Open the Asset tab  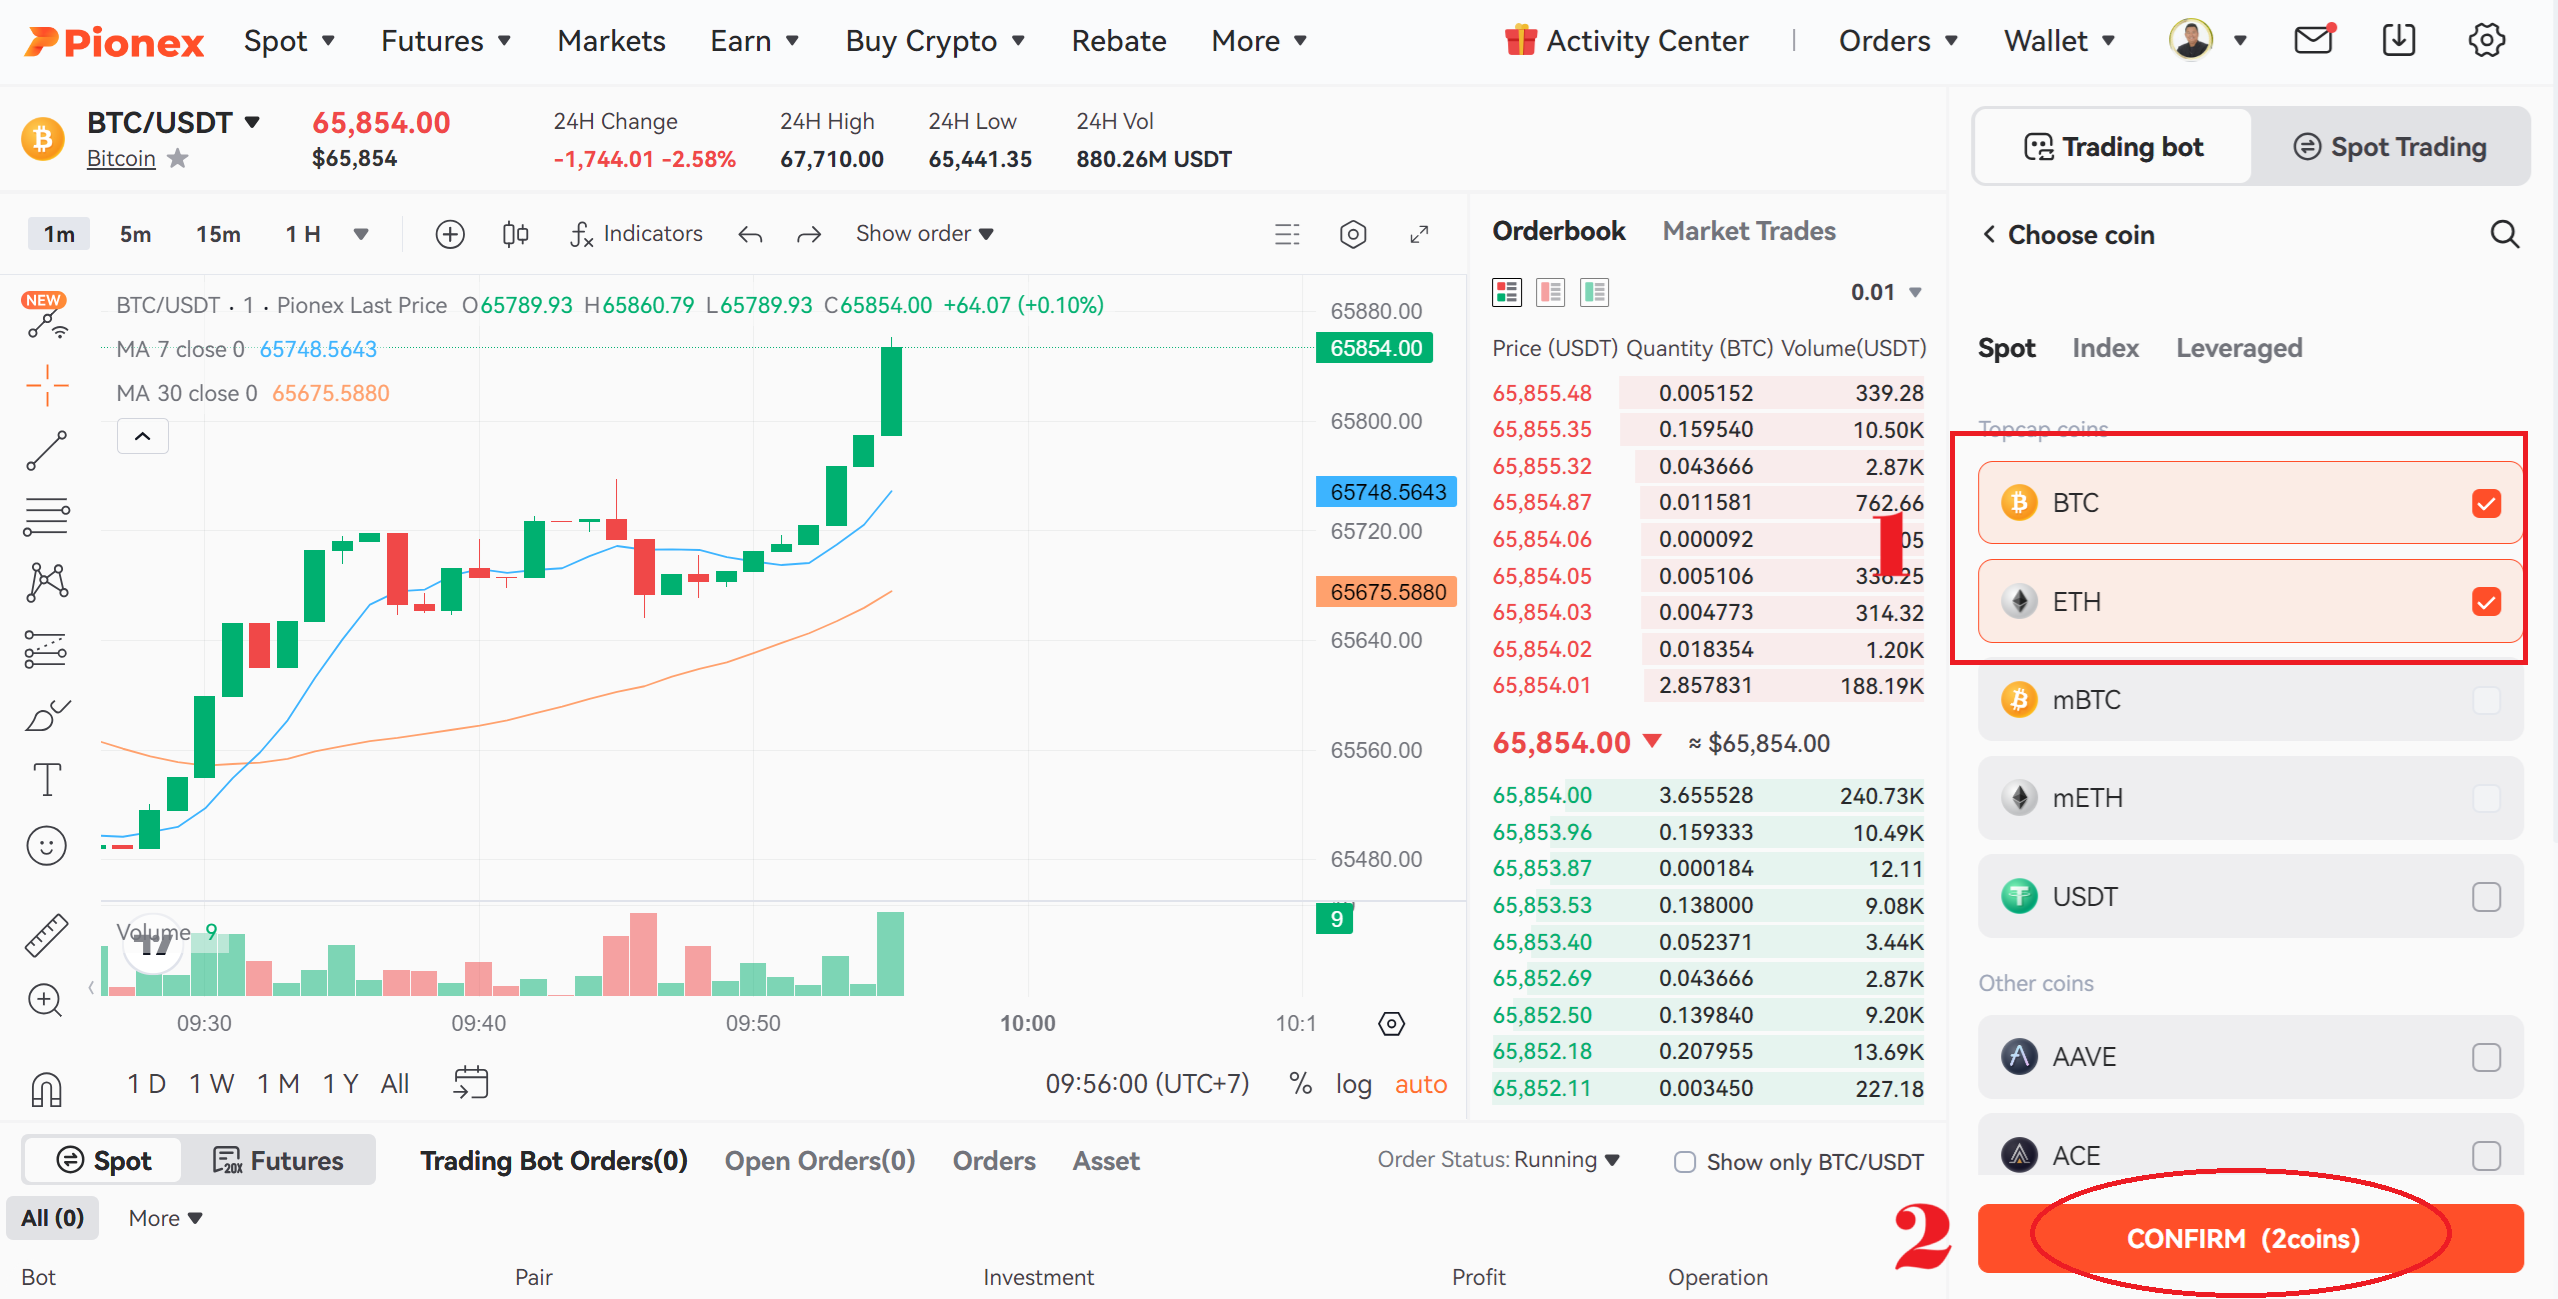tap(1106, 1161)
